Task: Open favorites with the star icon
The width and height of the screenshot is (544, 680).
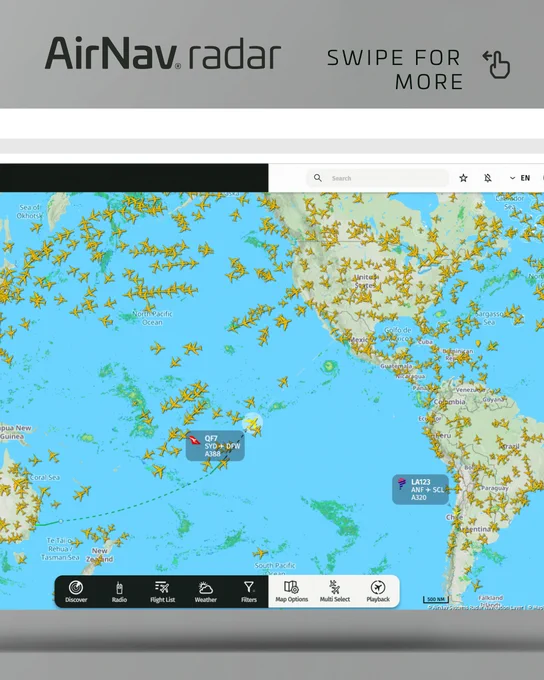Action: coord(463,178)
